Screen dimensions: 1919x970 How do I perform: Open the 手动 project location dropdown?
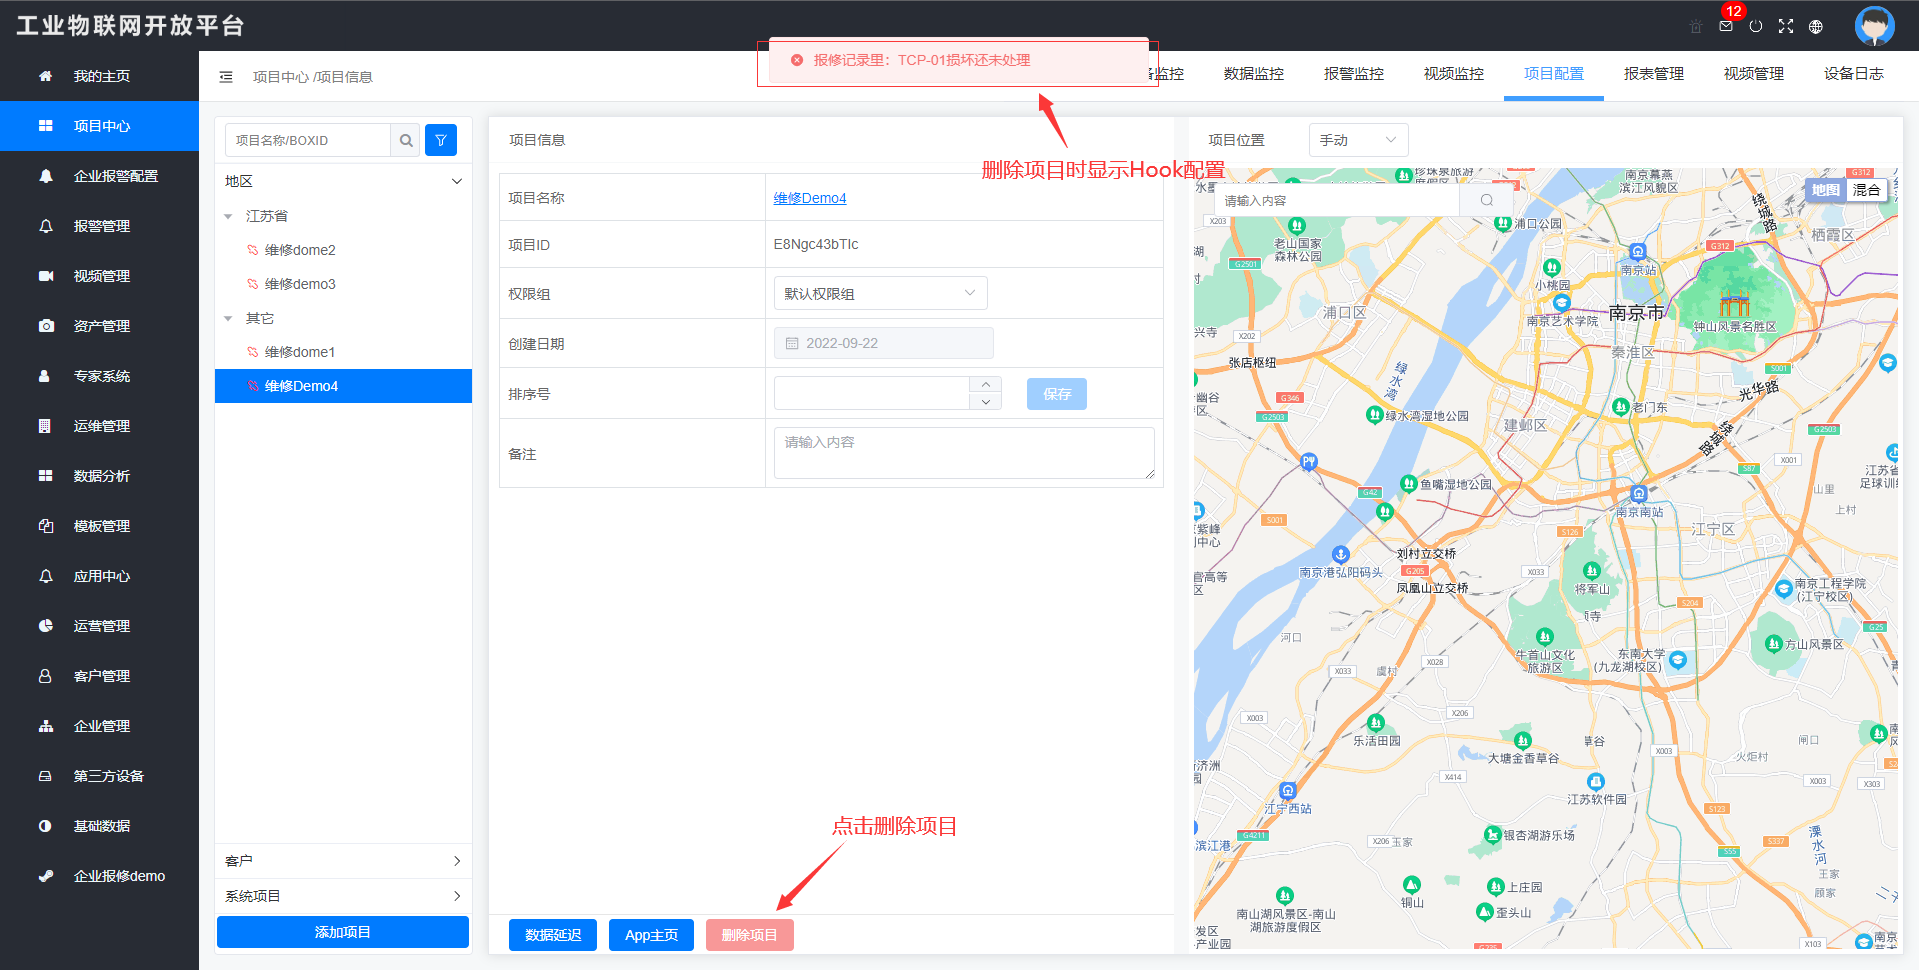pos(1357,140)
